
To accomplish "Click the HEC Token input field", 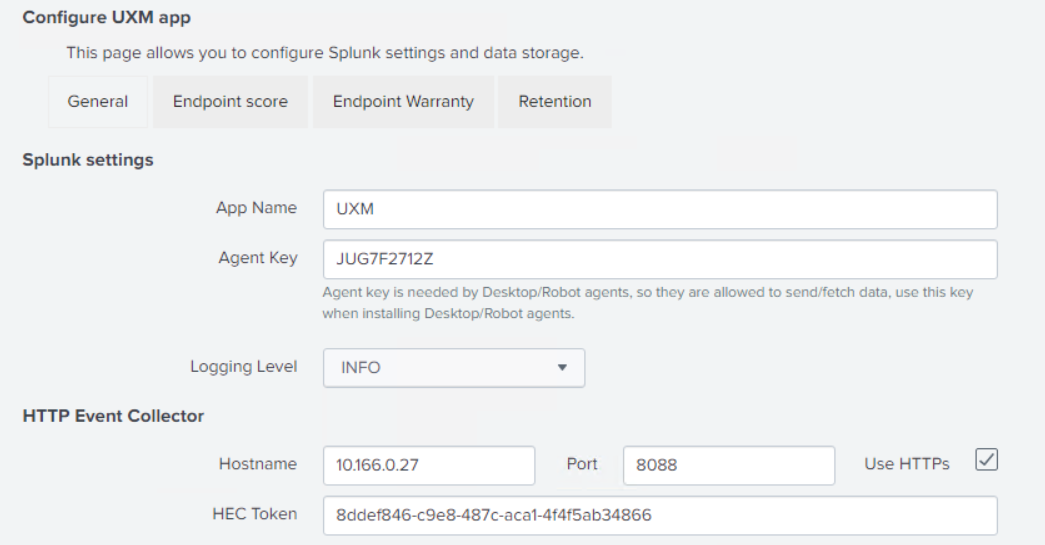I will 660,516.
